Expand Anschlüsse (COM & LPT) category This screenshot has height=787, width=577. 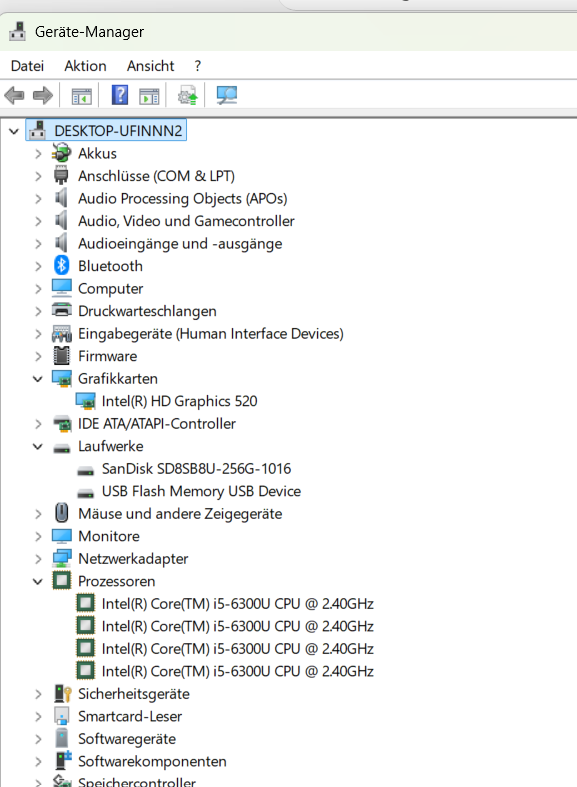pyautogui.click(x=38, y=176)
